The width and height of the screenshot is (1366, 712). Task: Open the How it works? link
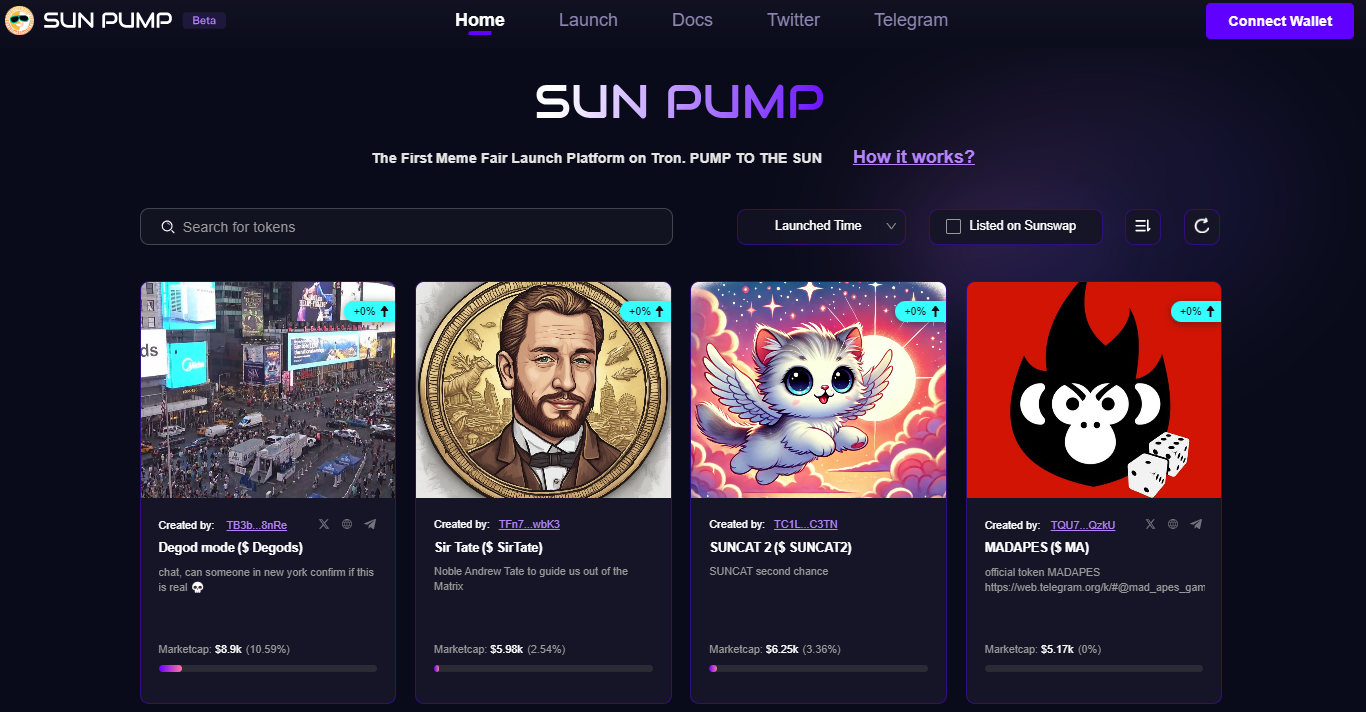click(x=913, y=157)
